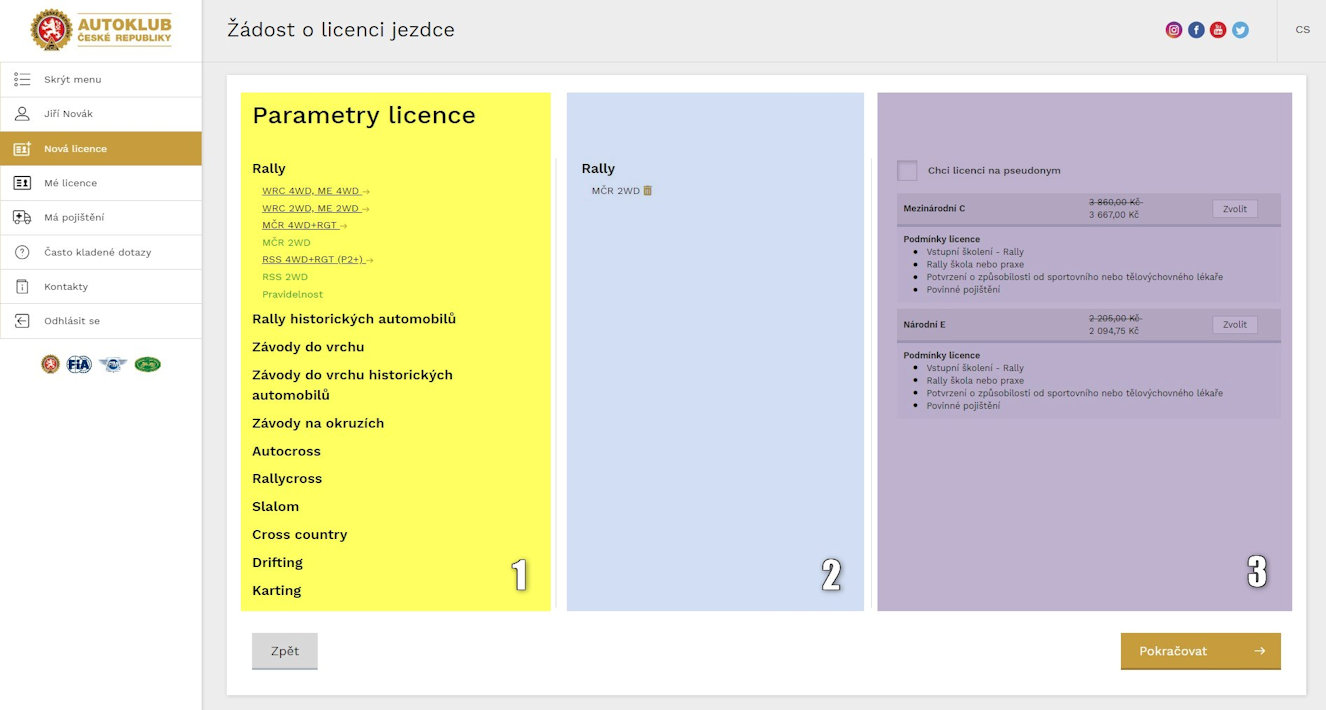Expand the Cross country category
1326x710 pixels.
pos(299,534)
